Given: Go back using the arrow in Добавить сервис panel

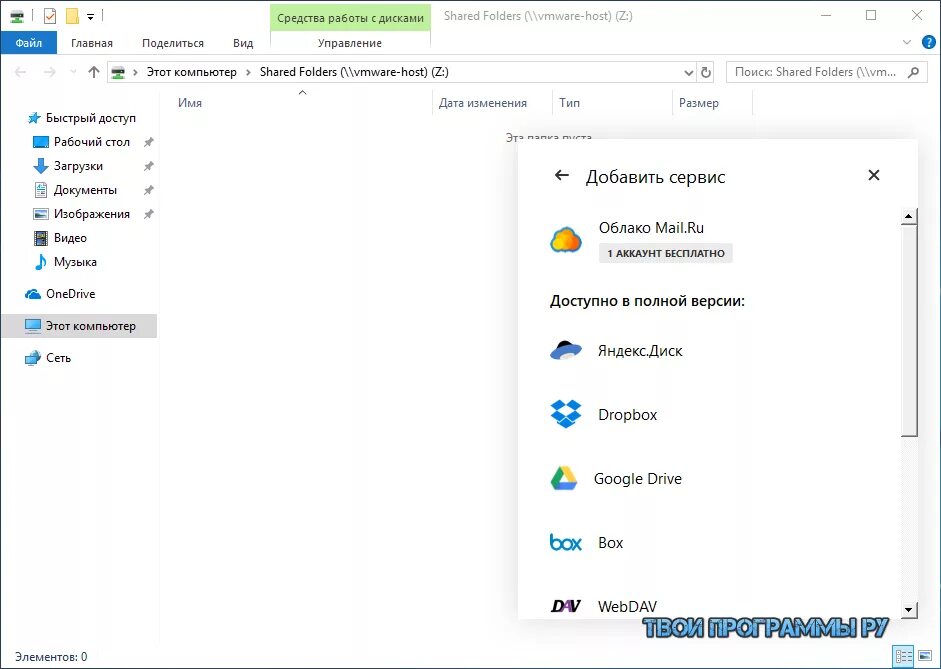Looking at the screenshot, I should pyautogui.click(x=561, y=175).
